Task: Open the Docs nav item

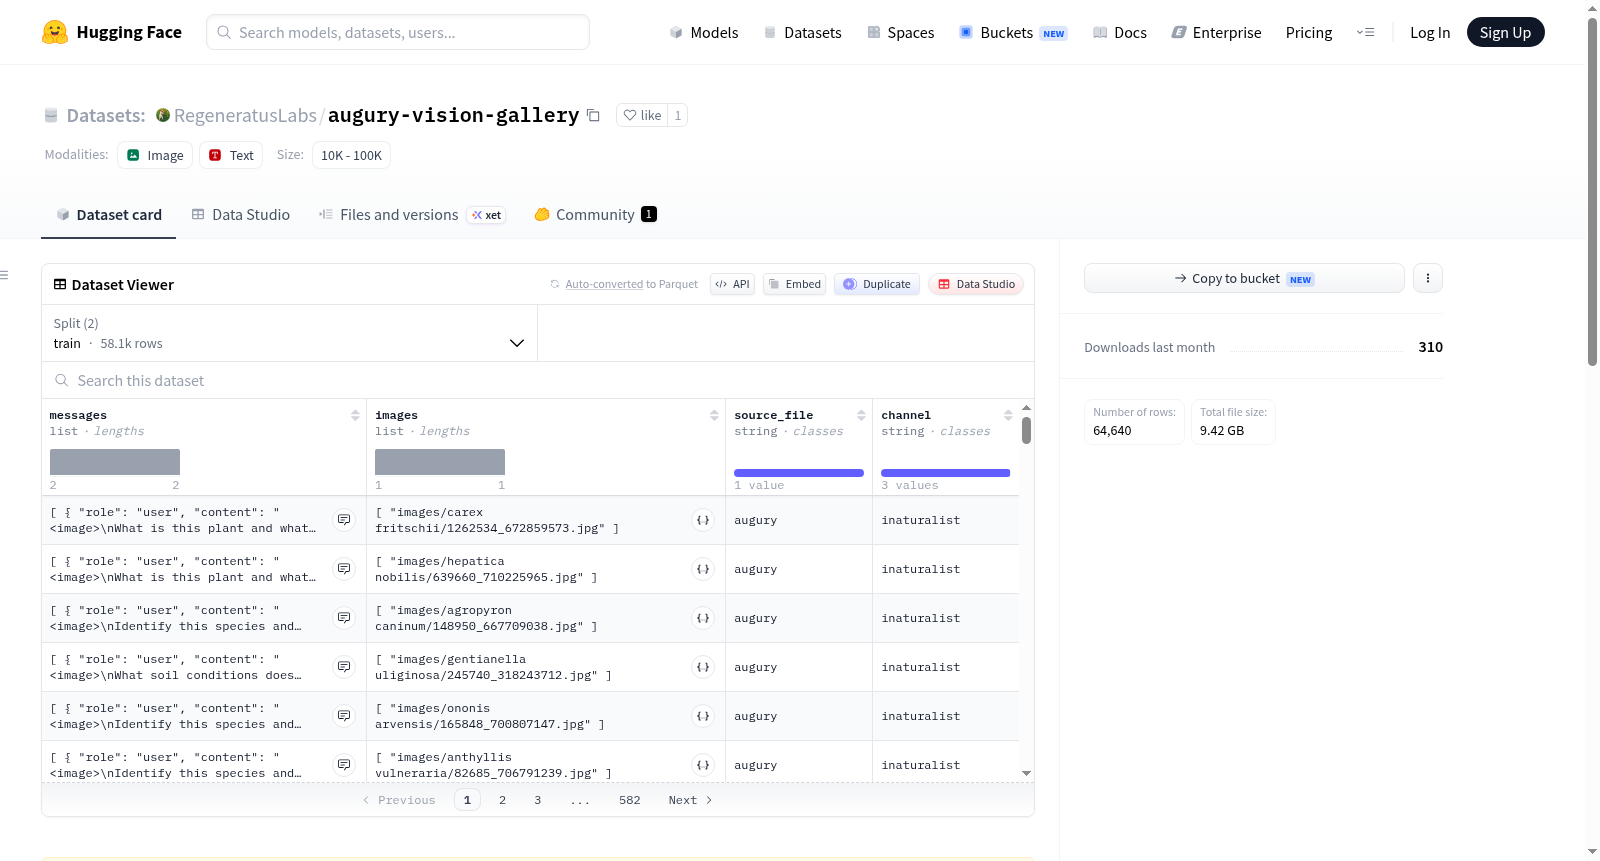Action: (1120, 32)
